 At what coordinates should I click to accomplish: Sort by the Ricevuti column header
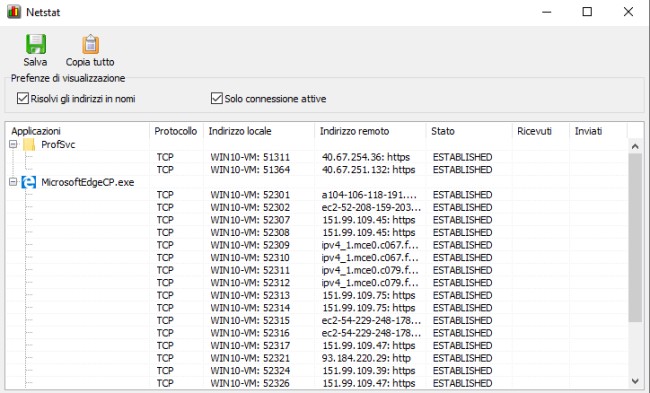point(541,131)
